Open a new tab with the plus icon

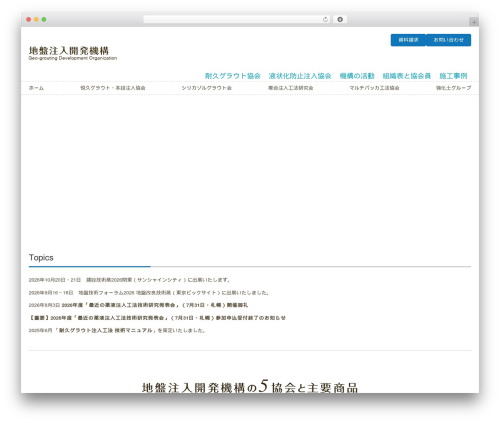(x=474, y=22)
